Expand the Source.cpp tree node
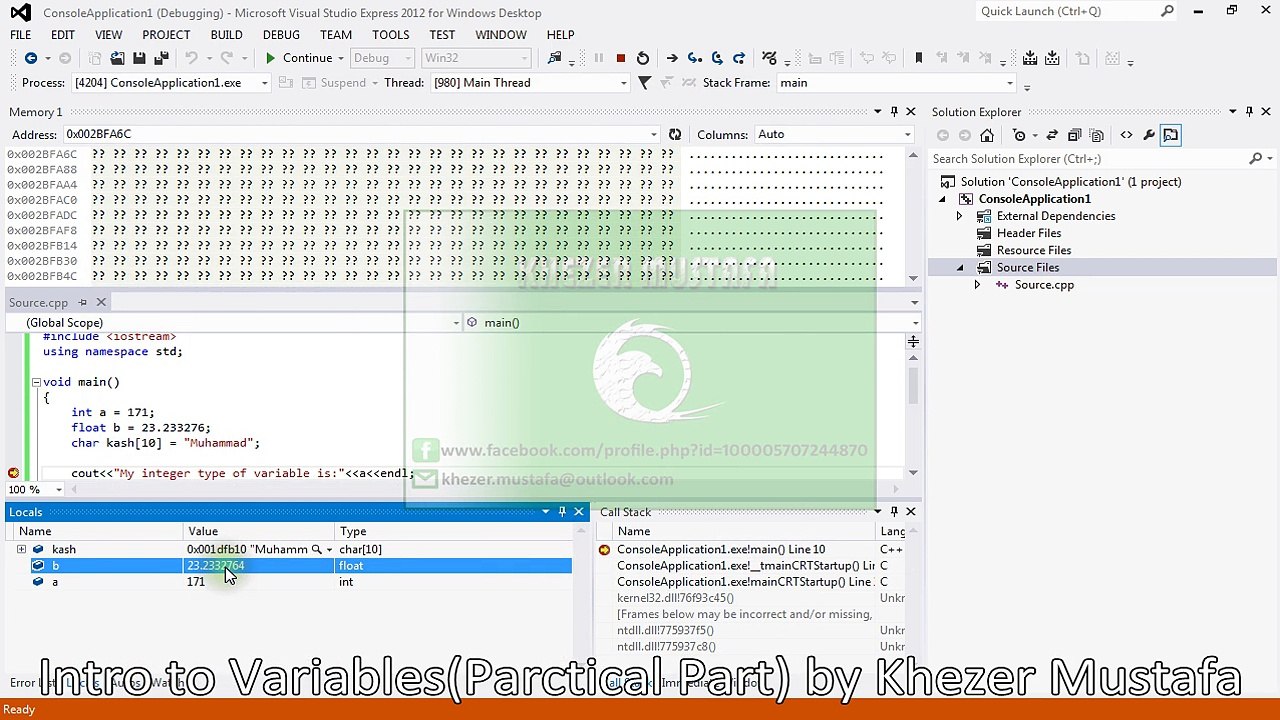This screenshot has height=720, width=1280. click(977, 285)
